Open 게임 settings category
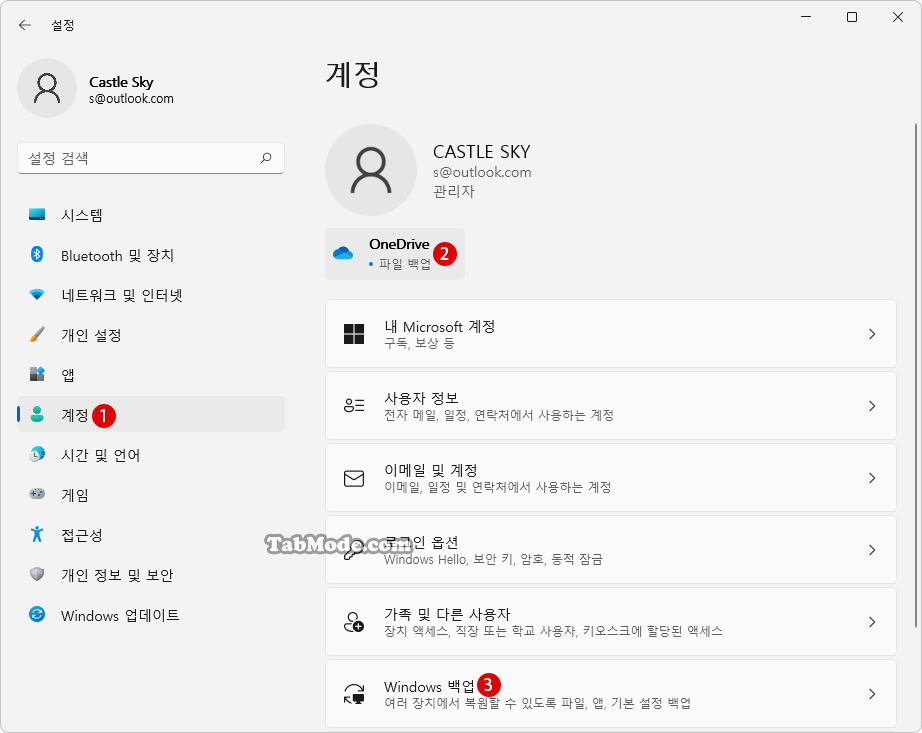The width and height of the screenshot is (922, 733). (x=151, y=494)
